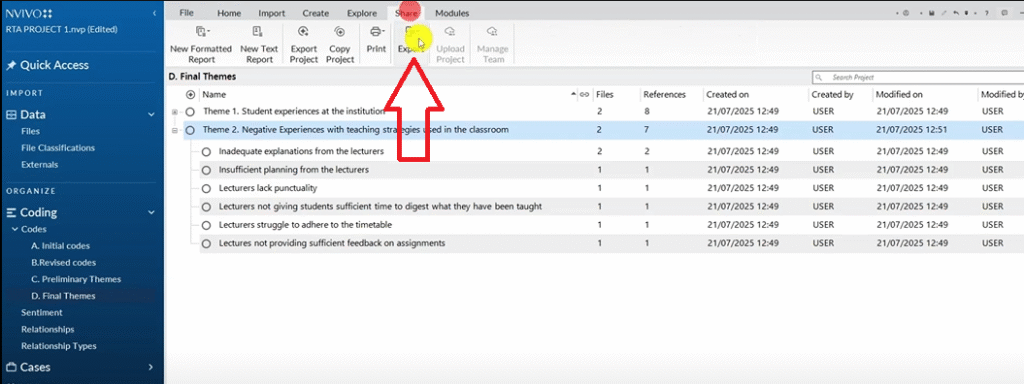Sort by the Files column header

pyautogui.click(x=605, y=95)
